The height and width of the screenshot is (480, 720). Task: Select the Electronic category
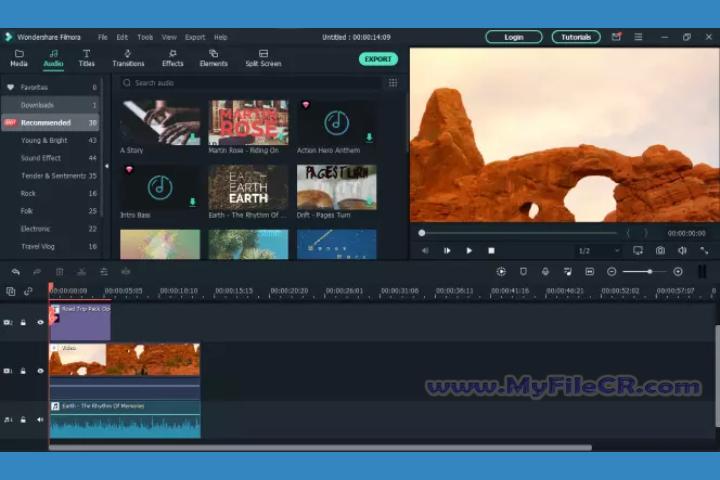coord(51,229)
